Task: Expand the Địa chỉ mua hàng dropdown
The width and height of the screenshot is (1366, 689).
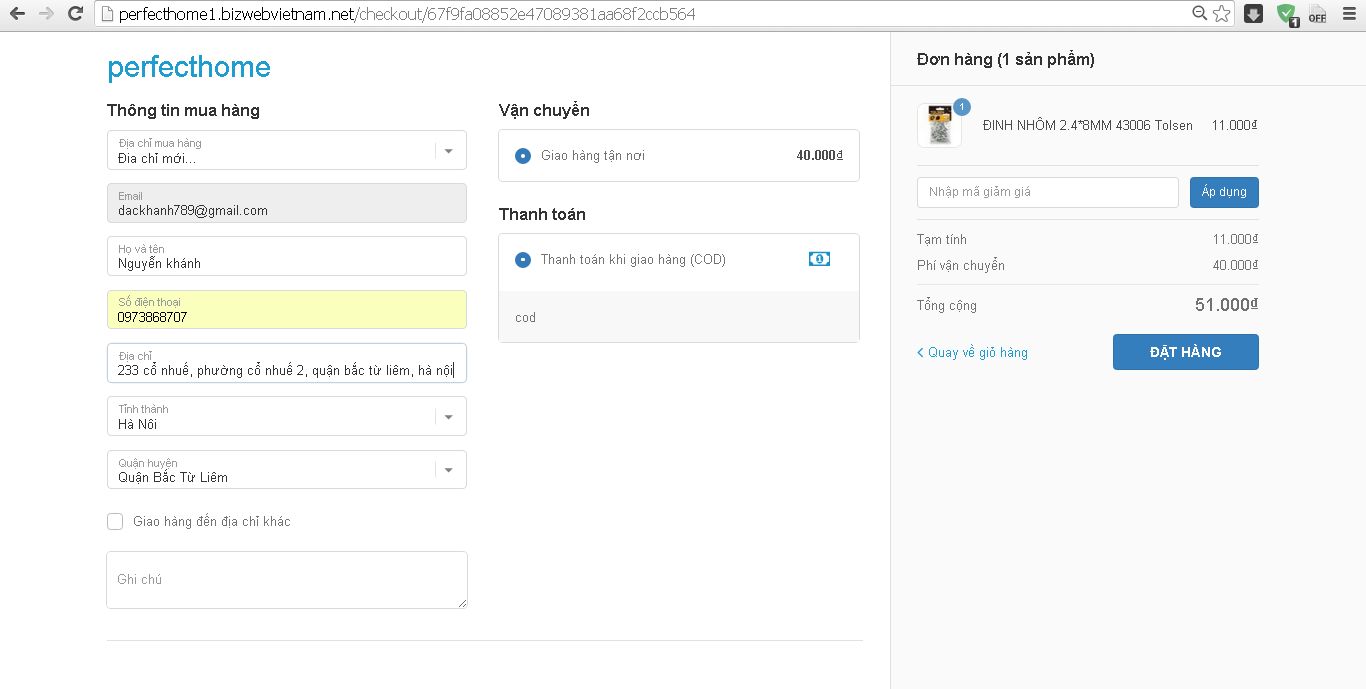Action: 448,151
